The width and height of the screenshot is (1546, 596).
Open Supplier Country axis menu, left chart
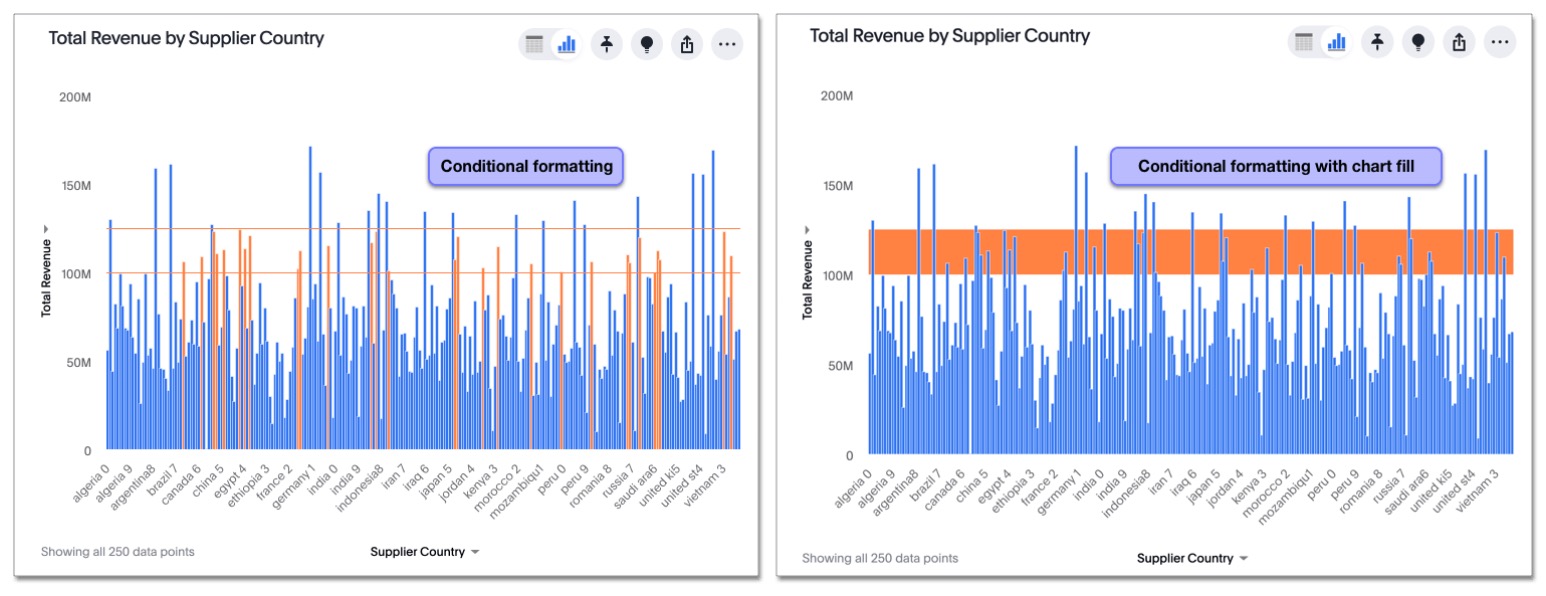pos(424,552)
